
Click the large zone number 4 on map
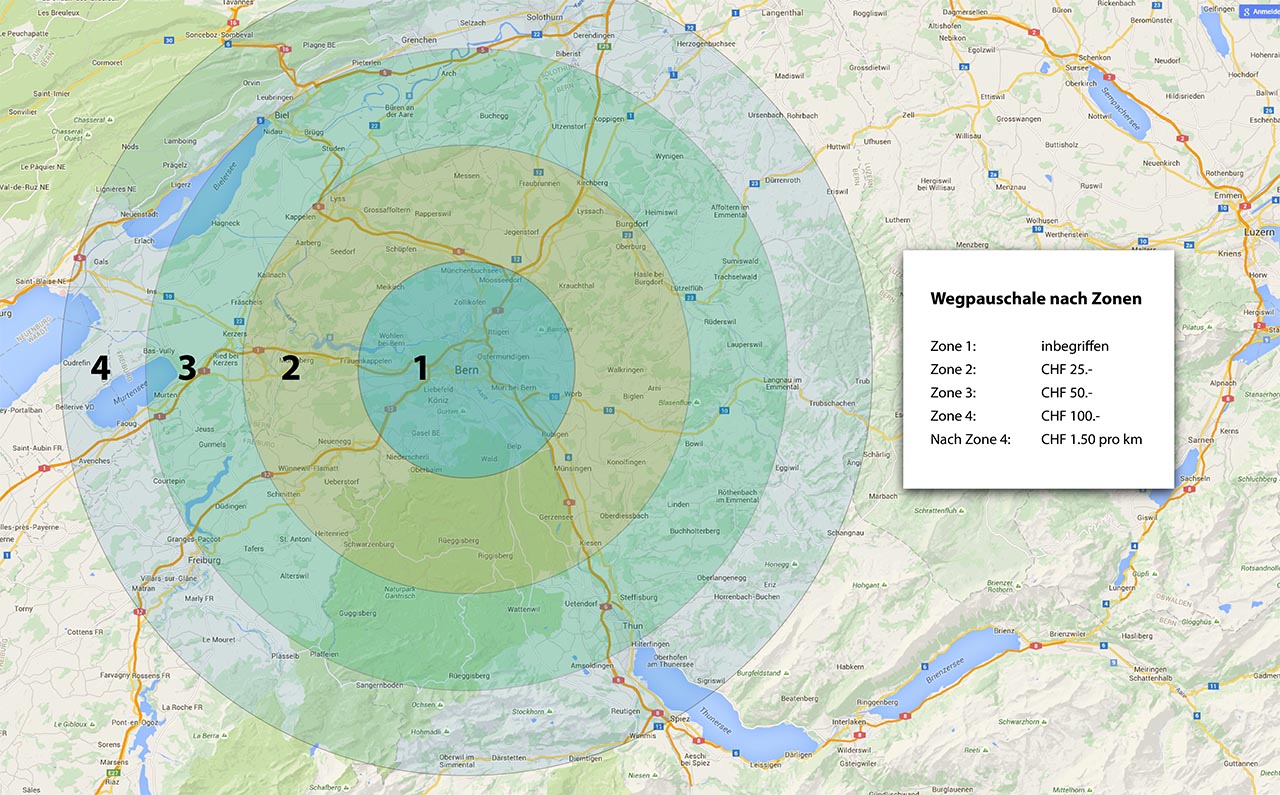pyautogui.click(x=100, y=368)
